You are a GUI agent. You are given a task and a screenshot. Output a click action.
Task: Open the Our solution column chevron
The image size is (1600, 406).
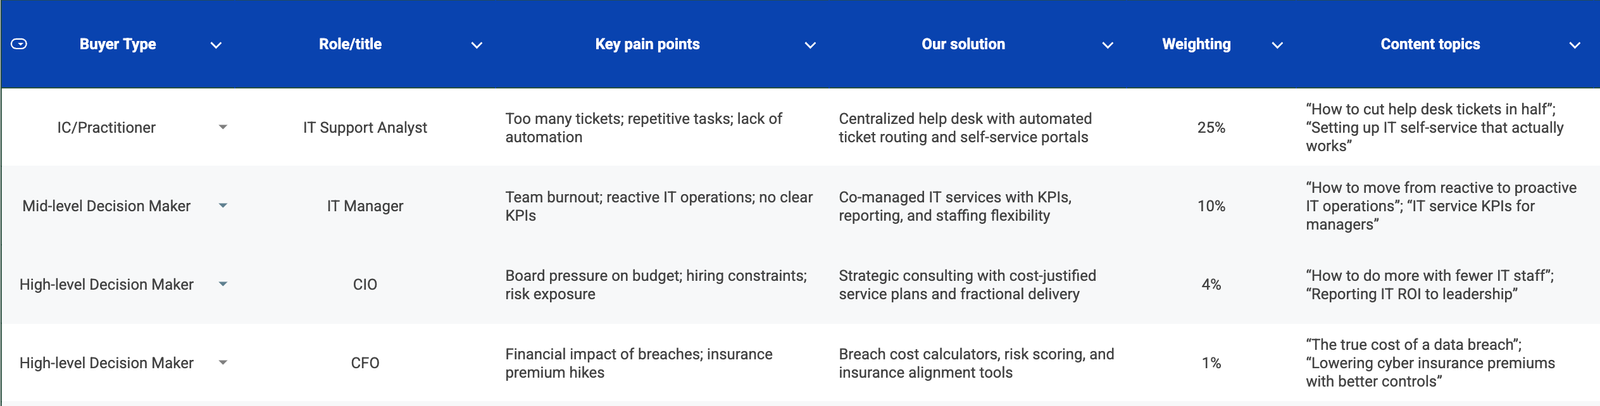(1107, 45)
